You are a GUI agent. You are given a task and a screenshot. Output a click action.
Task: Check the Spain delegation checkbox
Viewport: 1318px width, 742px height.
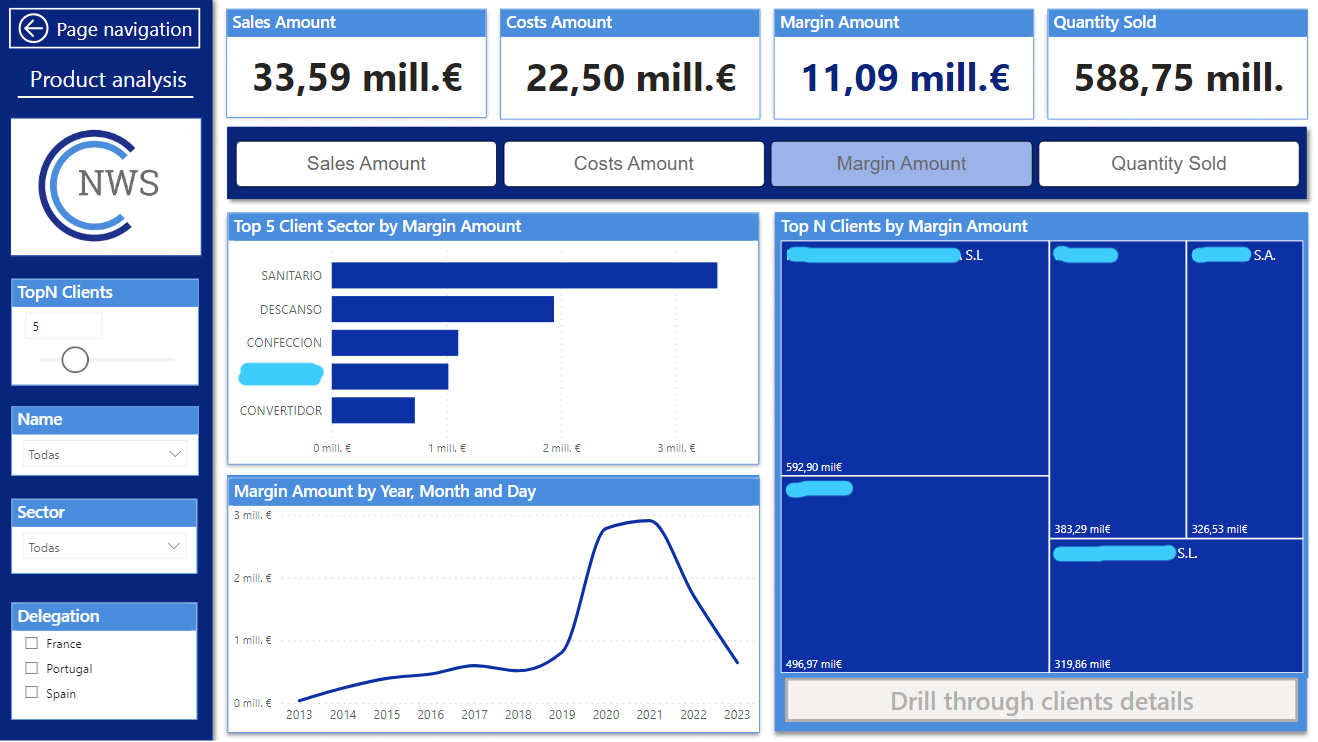(x=32, y=693)
